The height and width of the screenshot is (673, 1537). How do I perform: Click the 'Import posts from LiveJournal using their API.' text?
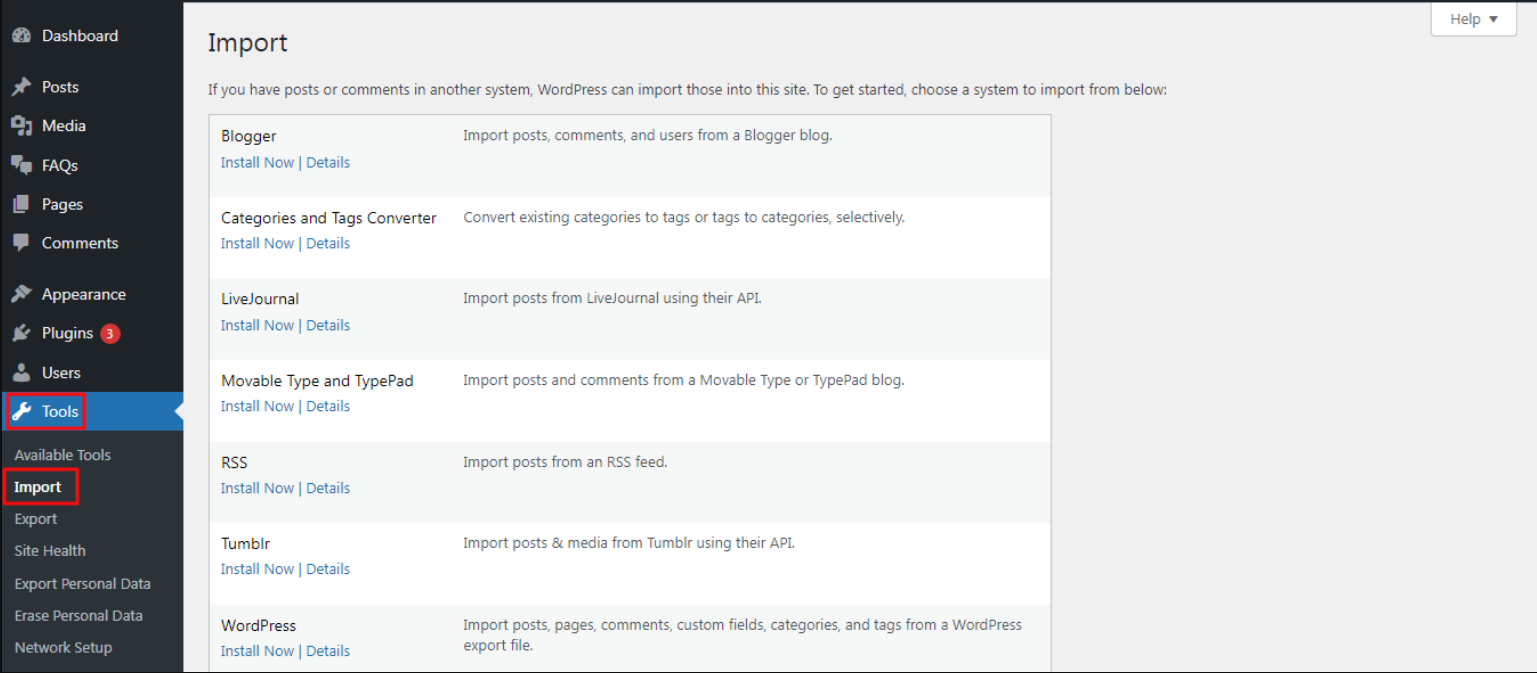click(612, 298)
